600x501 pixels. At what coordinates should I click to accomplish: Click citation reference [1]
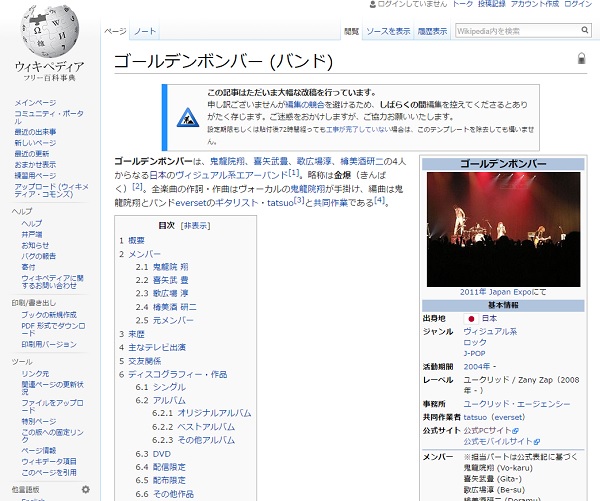coord(294,173)
